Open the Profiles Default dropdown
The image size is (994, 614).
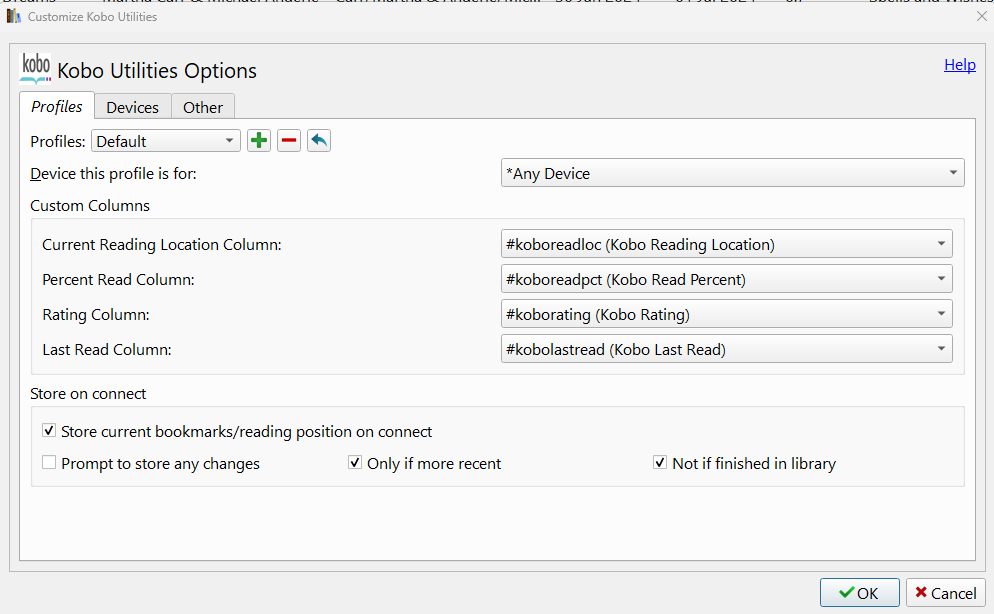(x=166, y=141)
